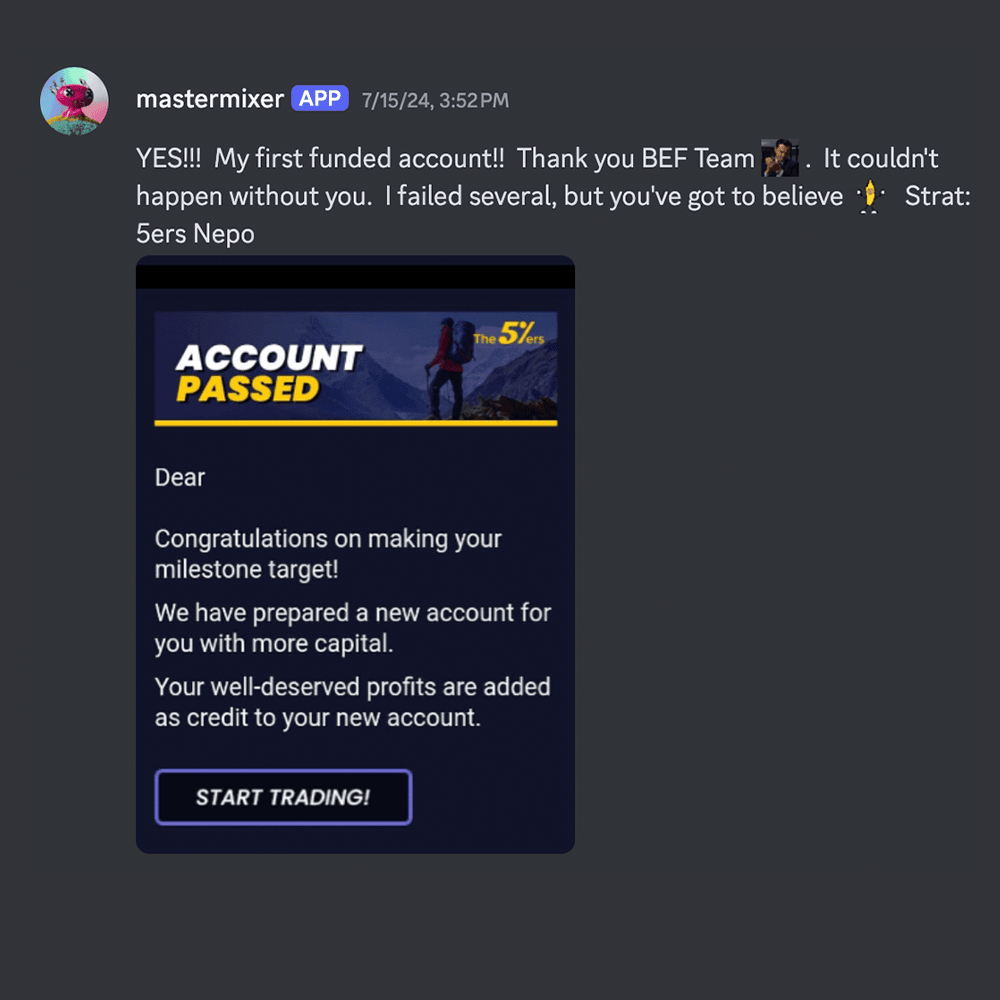The width and height of the screenshot is (1000, 1000).
Task: Click the mastermixer username
Action: click(x=210, y=99)
